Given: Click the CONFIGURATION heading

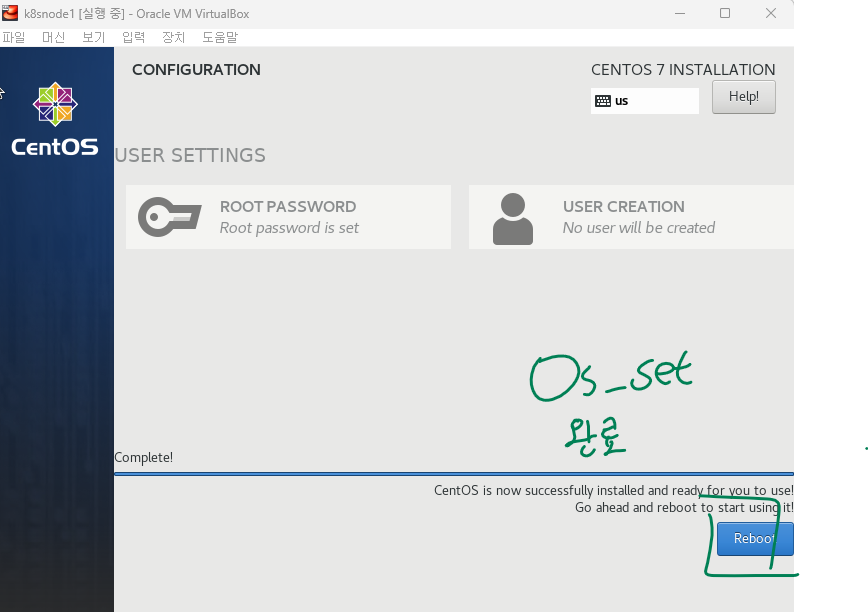Looking at the screenshot, I should pos(196,70).
